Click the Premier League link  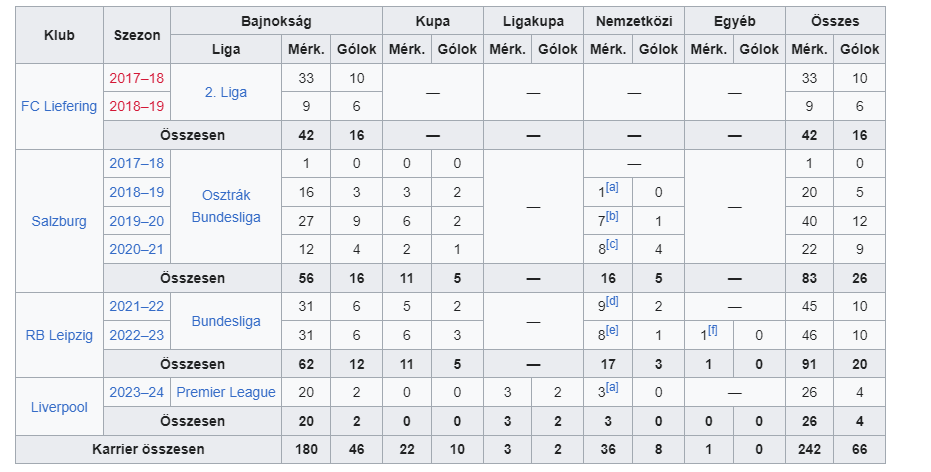[226, 392]
